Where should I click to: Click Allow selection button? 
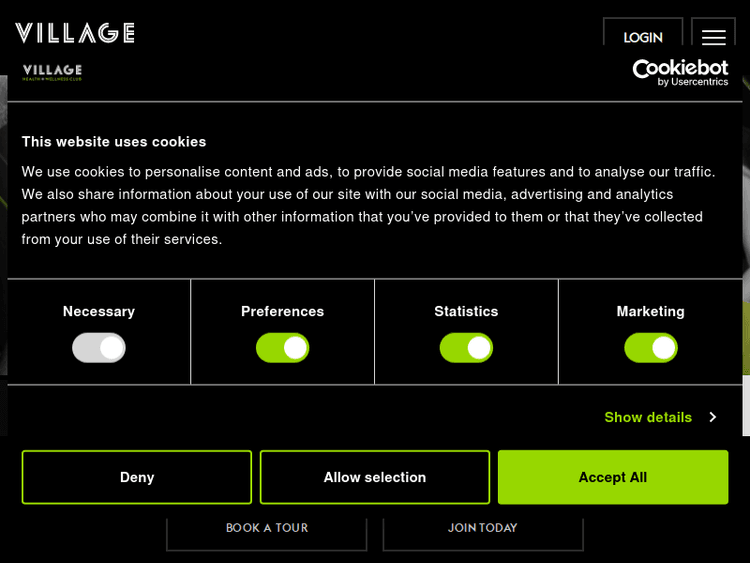click(375, 477)
